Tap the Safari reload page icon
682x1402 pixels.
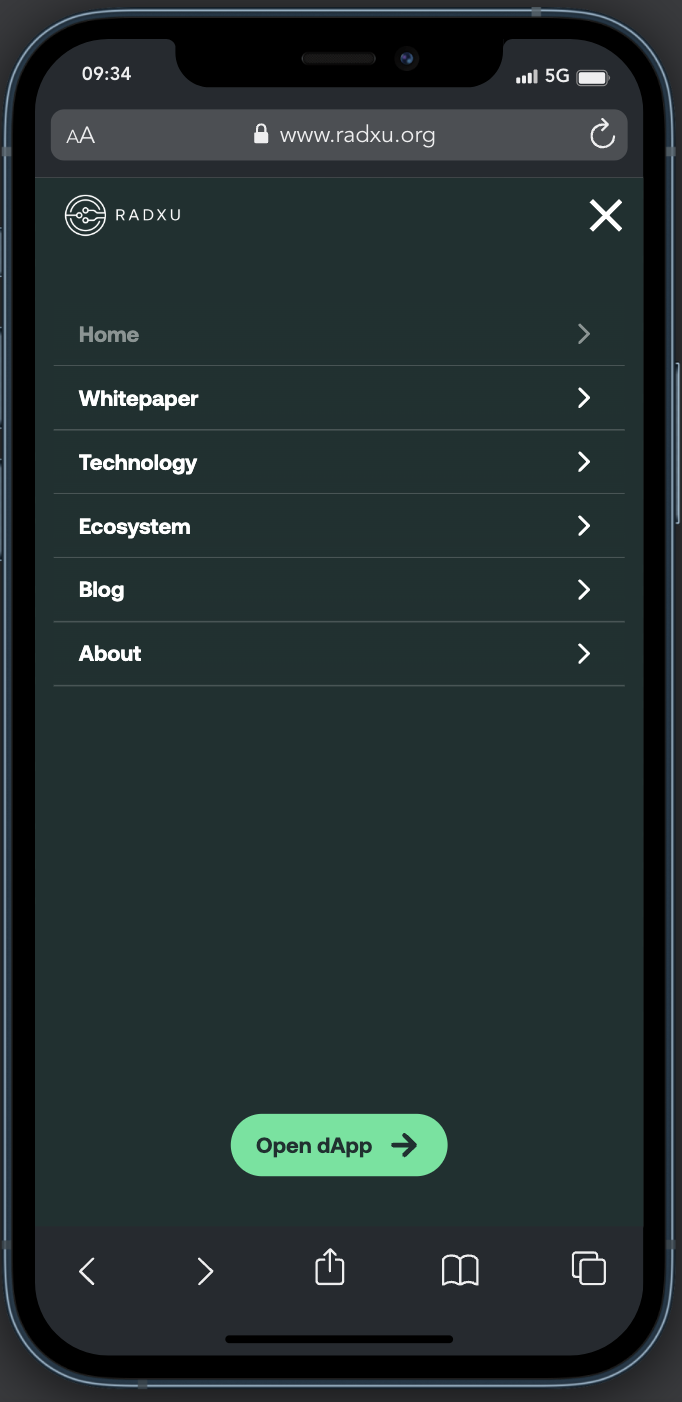pos(602,134)
